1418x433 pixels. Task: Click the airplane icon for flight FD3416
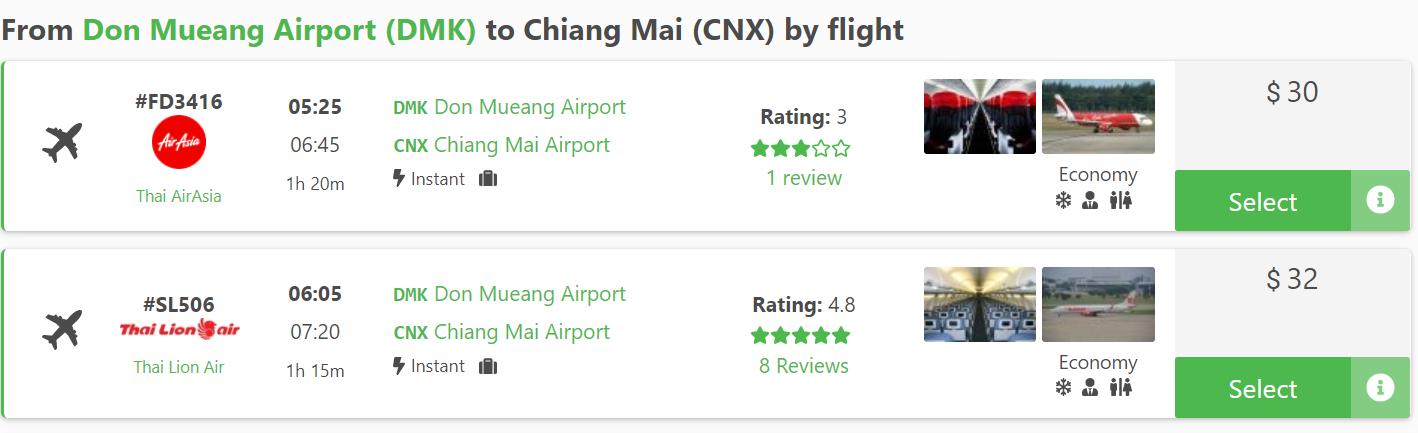click(62, 144)
